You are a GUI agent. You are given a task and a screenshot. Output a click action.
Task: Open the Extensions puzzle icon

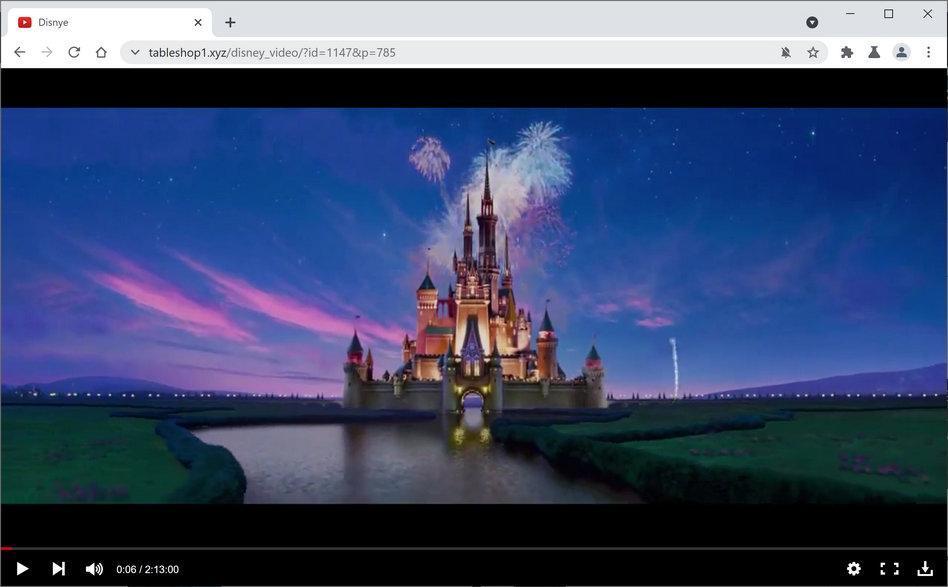point(847,53)
